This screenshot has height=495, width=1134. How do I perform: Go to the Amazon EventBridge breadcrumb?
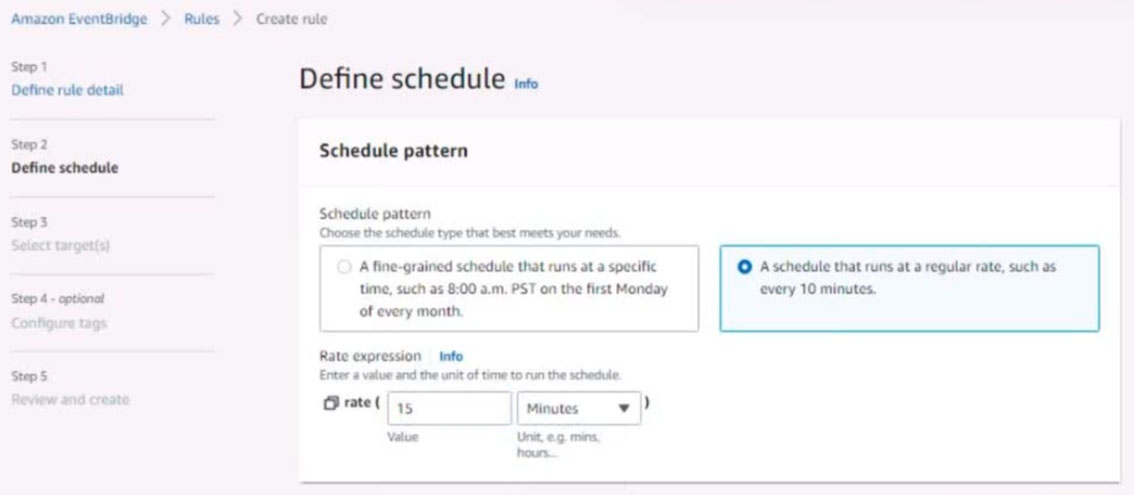point(79,19)
